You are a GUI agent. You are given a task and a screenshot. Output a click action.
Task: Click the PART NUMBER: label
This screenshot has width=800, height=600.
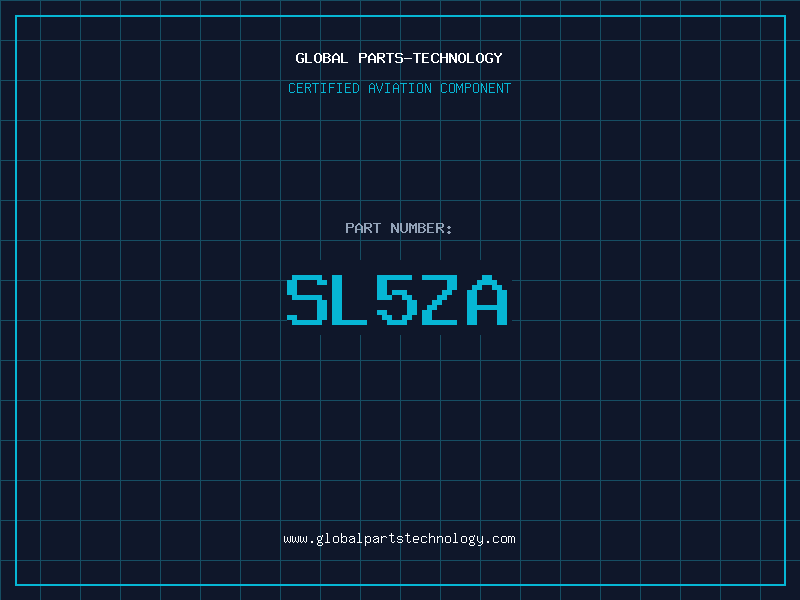[x=398, y=228]
